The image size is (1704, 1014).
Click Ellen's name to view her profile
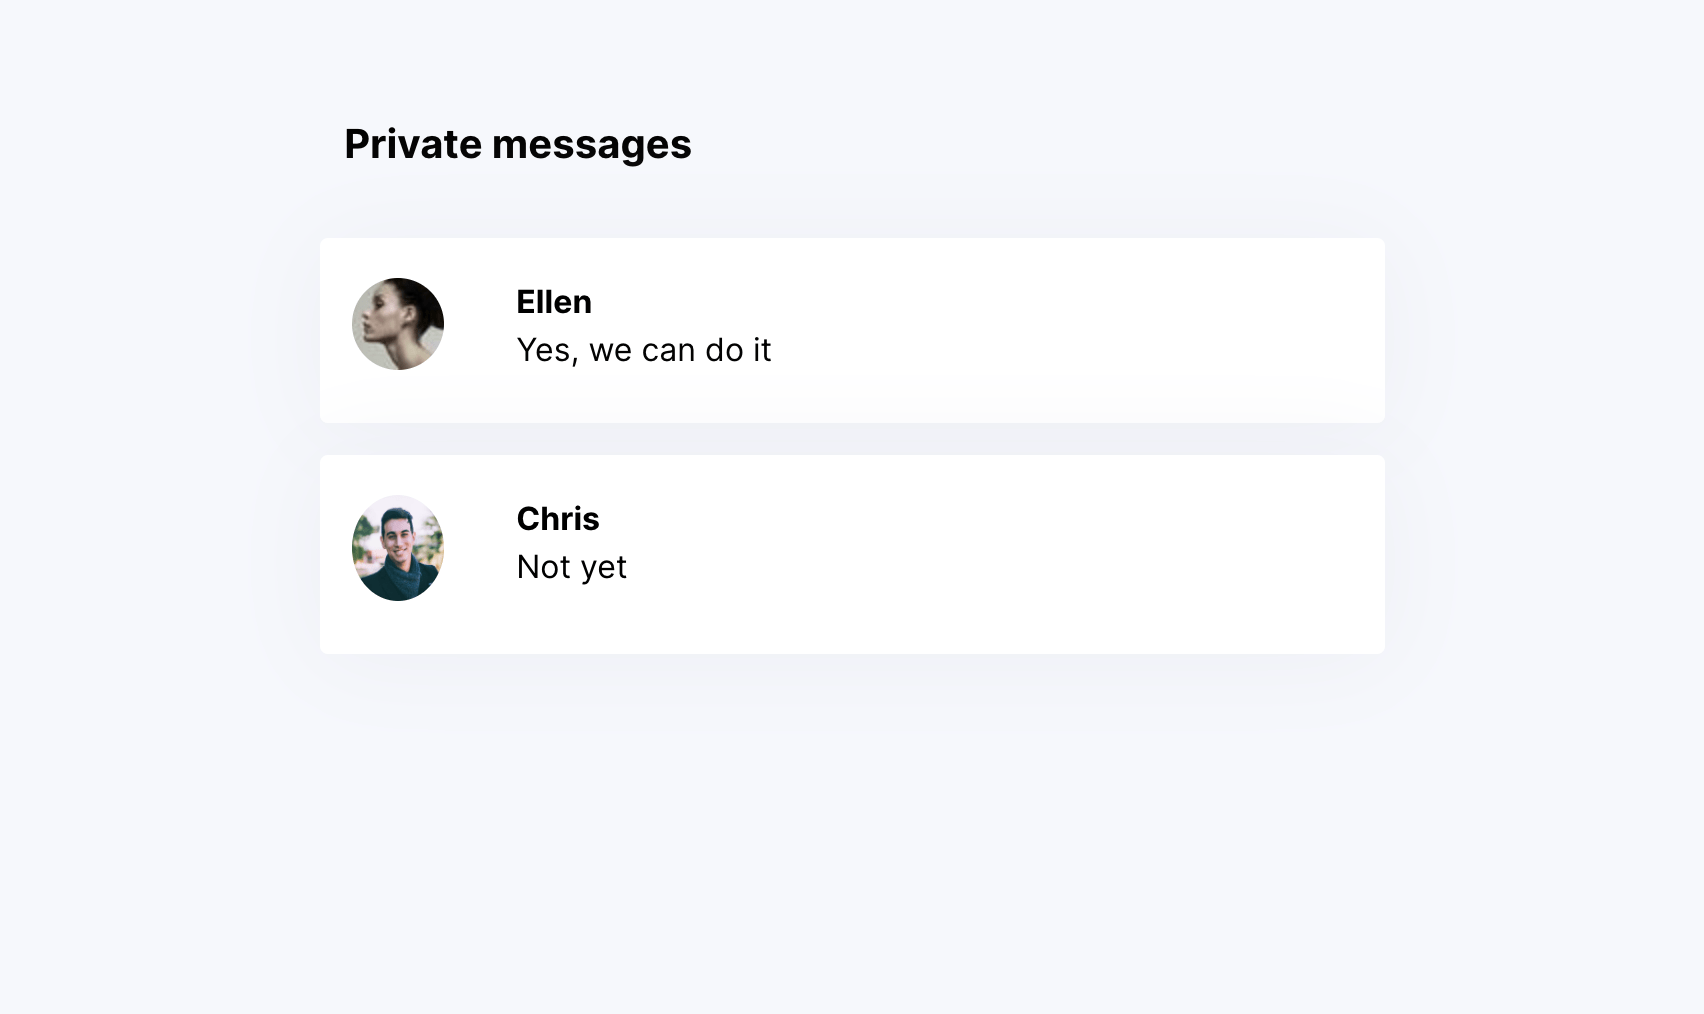tap(554, 301)
